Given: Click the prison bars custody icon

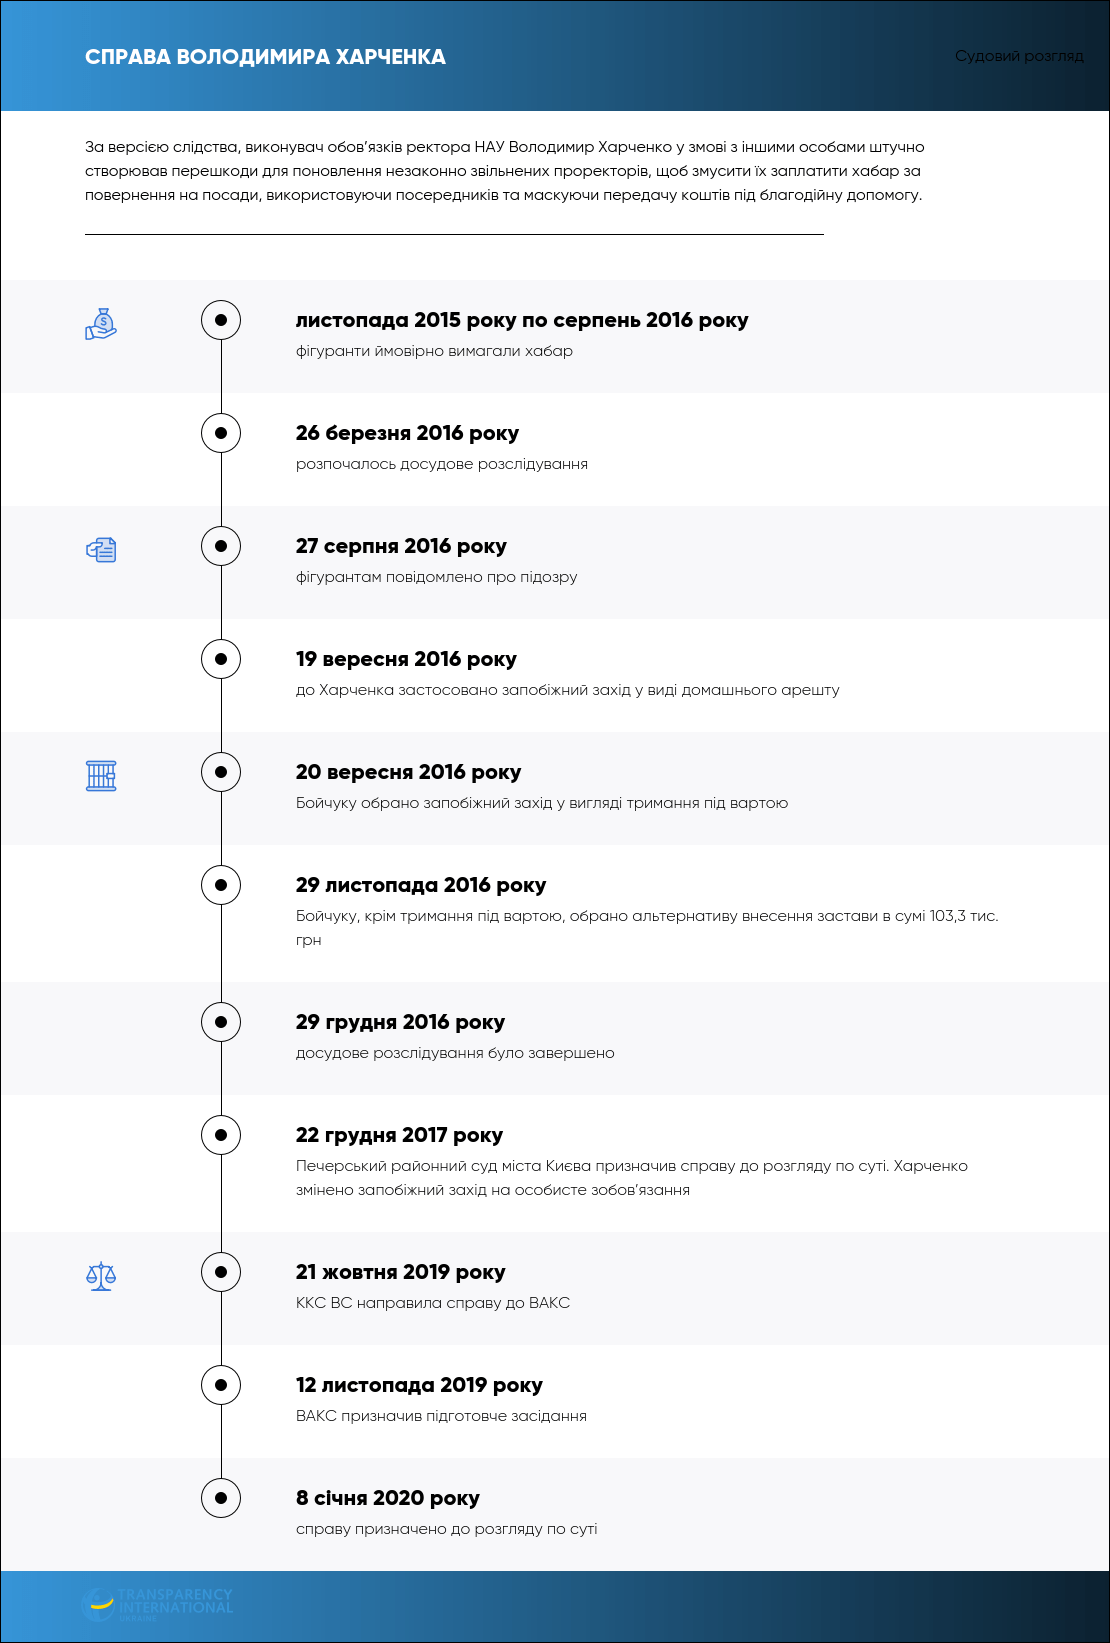Looking at the screenshot, I should [101, 775].
